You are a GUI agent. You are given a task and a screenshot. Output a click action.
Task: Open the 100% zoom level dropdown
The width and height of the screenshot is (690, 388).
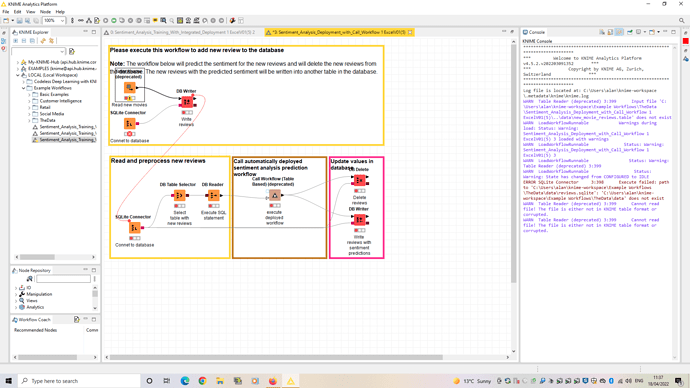62,21
